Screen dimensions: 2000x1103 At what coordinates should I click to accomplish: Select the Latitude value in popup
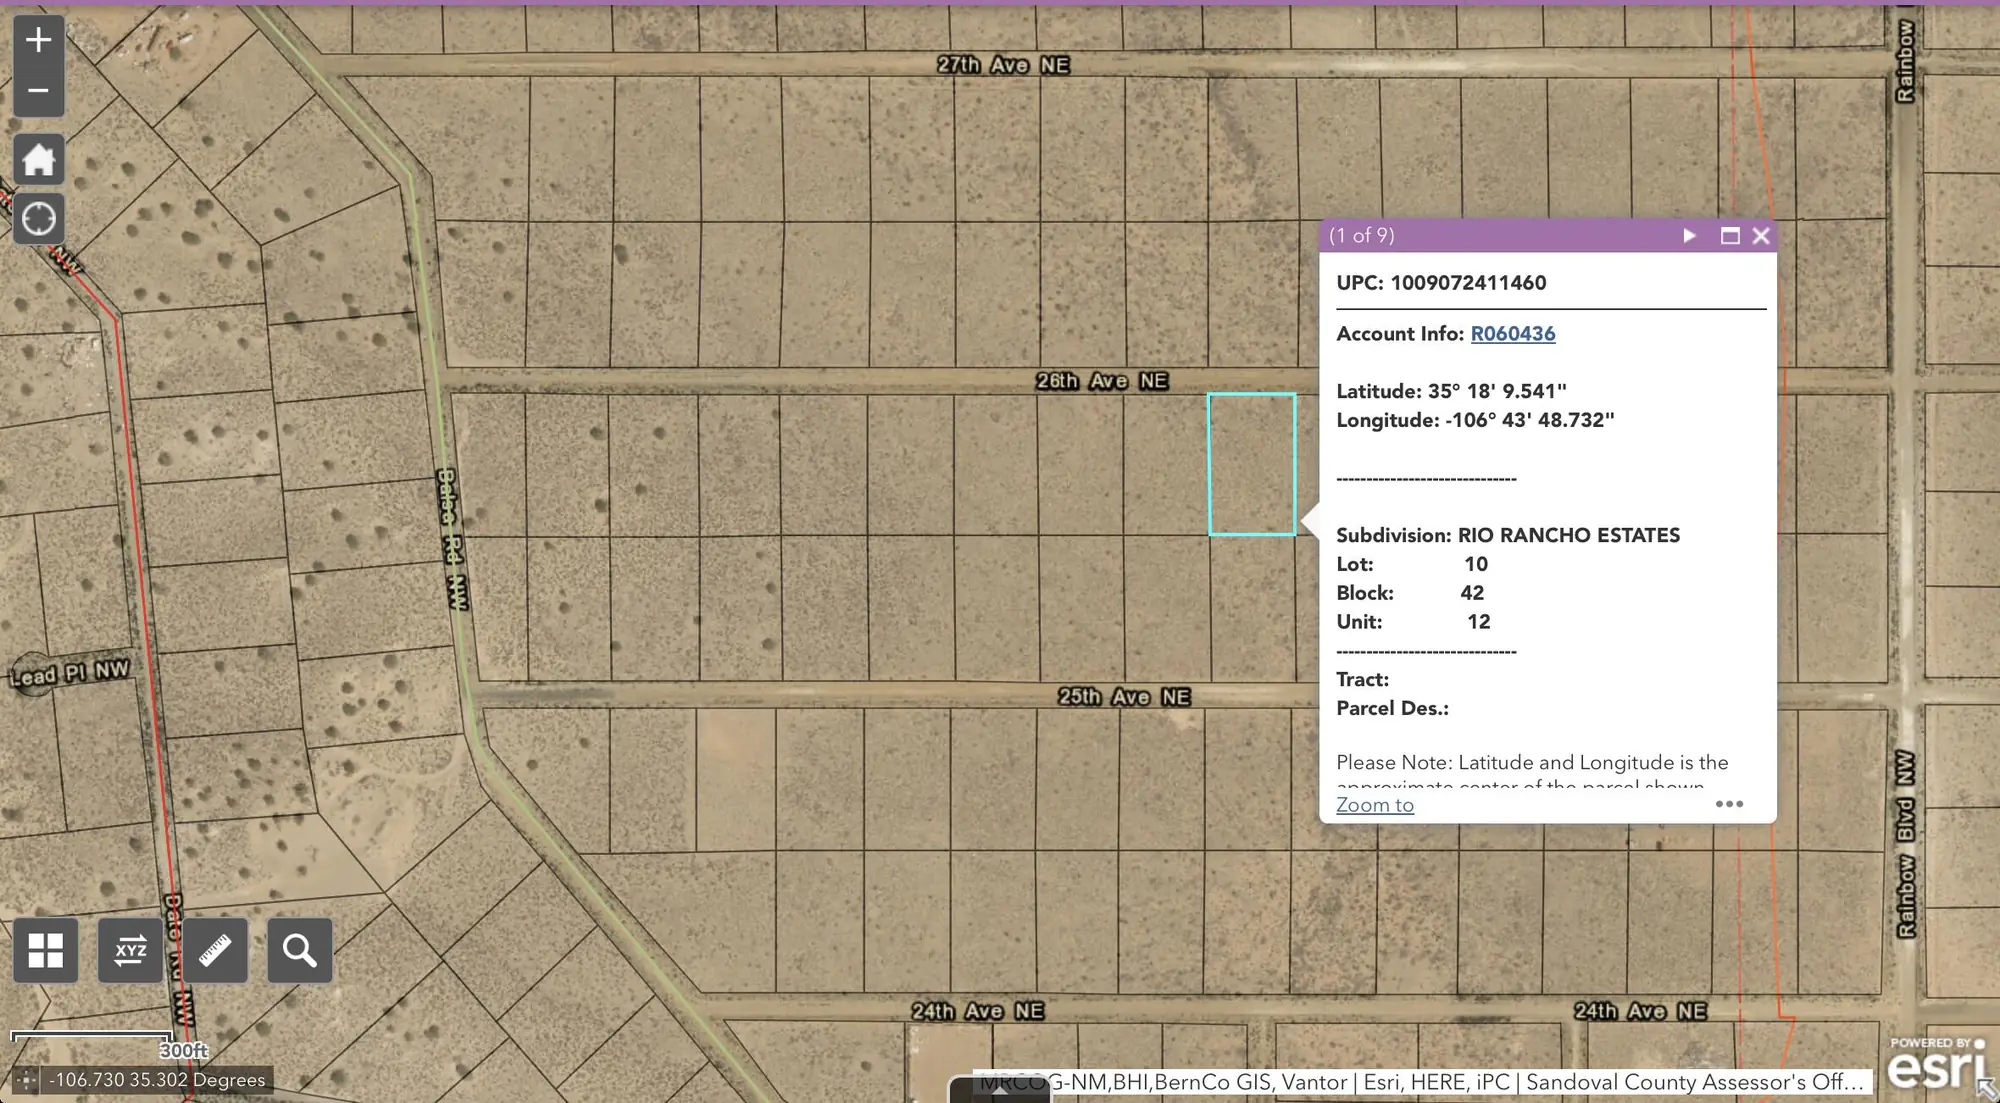point(1497,391)
